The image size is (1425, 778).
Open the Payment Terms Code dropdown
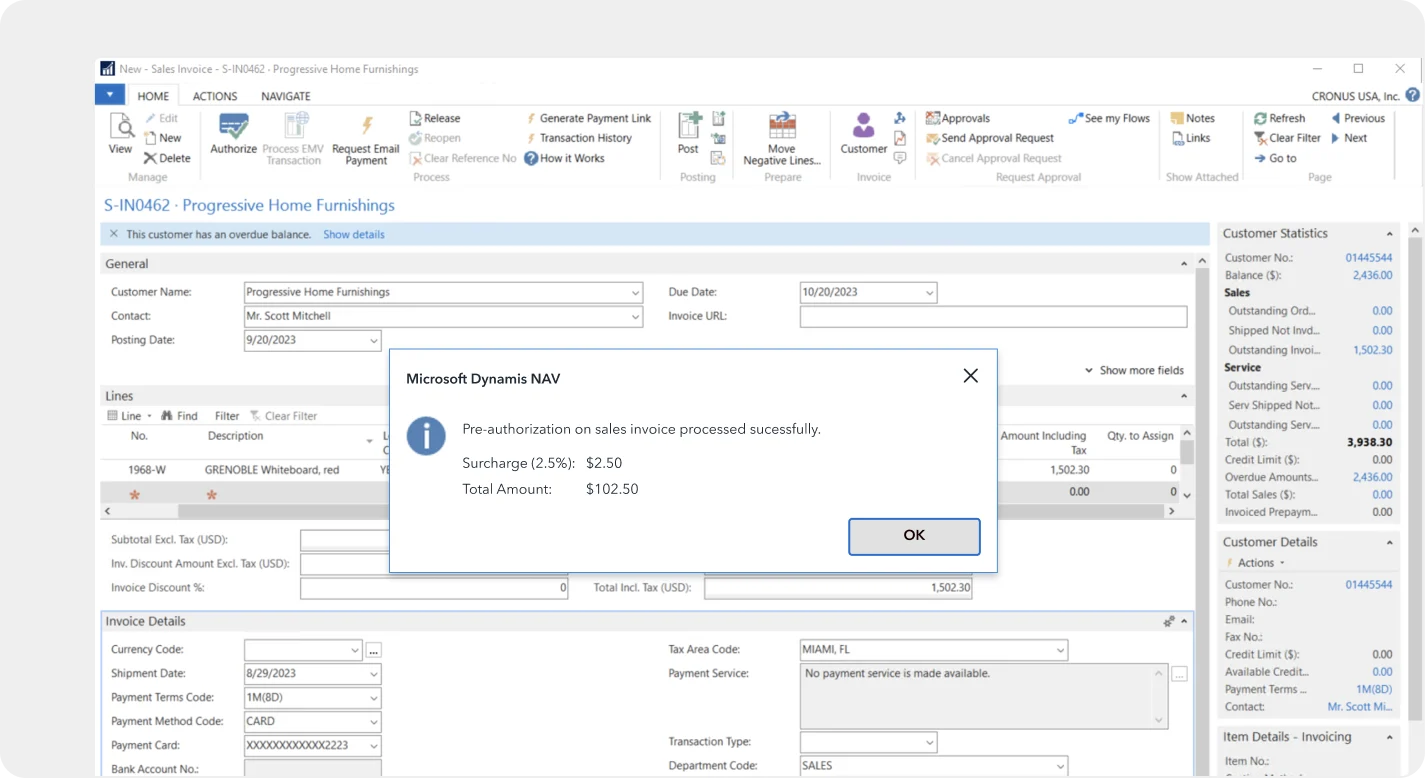[x=374, y=698]
